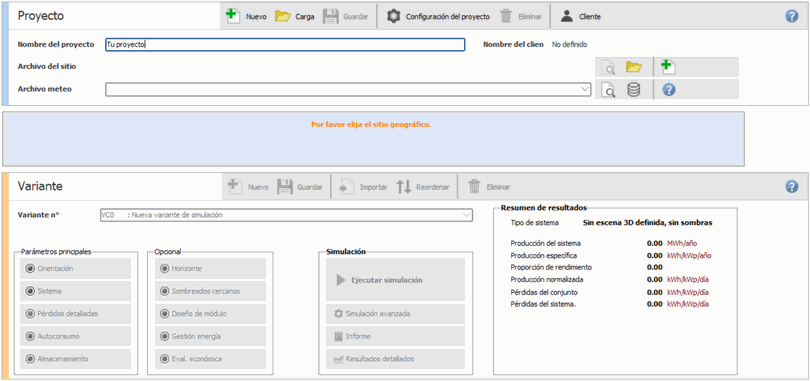The width and height of the screenshot is (810, 381).
Task: Open help for the Proyecto section
Action: click(791, 16)
